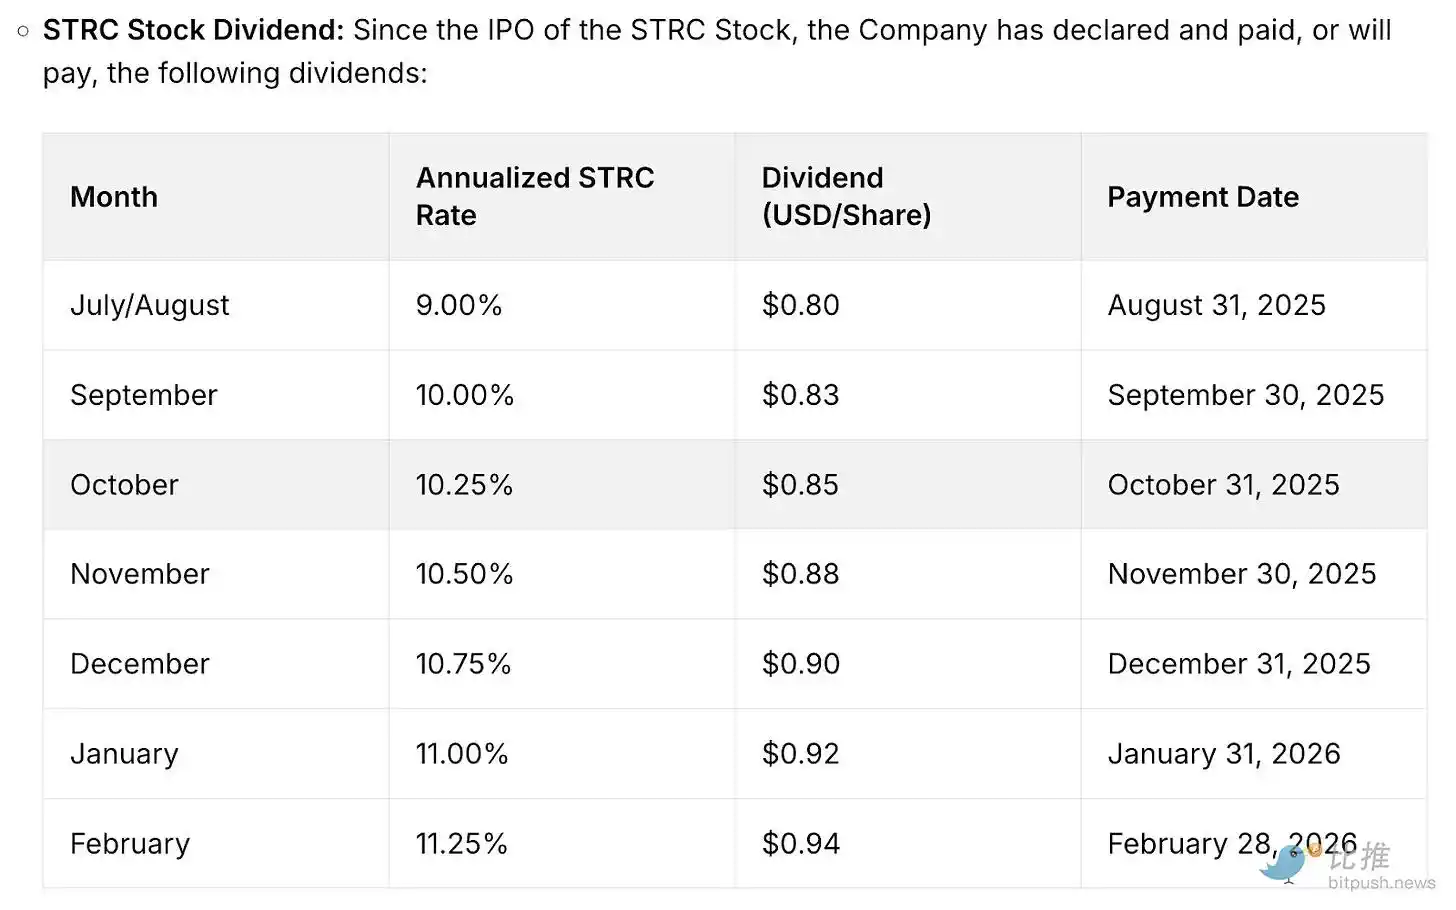Click the 11.25% rate cell
The width and height of the screenshot is (1456, 910).
(x=462, y=844)
